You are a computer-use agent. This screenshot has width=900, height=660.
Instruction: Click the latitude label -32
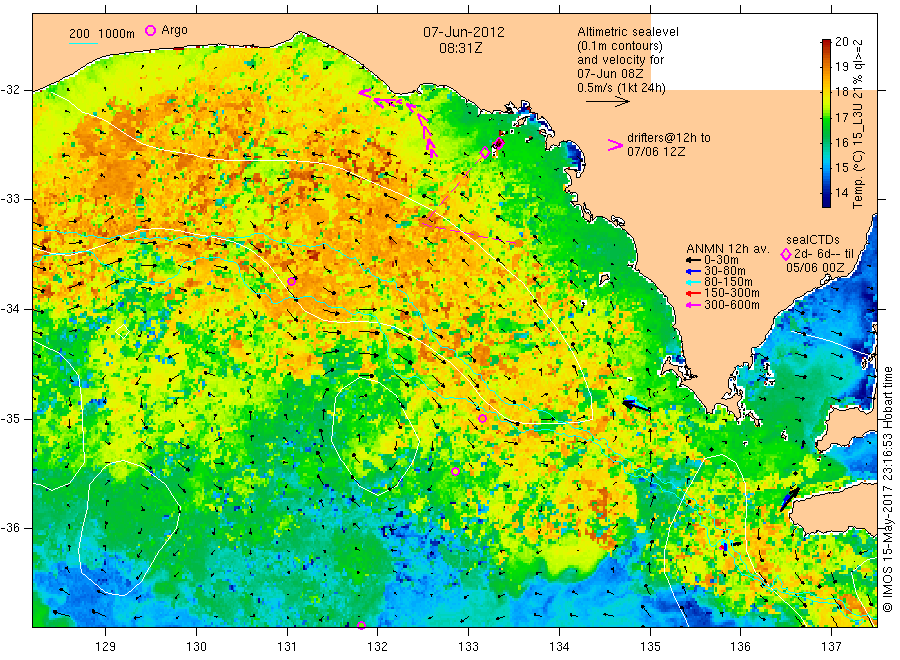point(10,90)
